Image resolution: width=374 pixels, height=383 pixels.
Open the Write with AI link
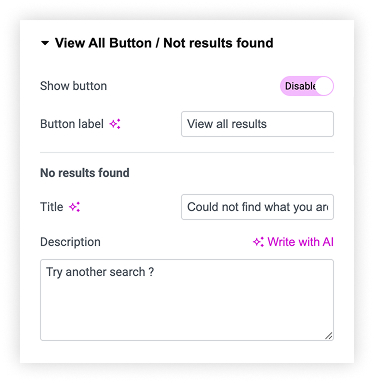293,242
